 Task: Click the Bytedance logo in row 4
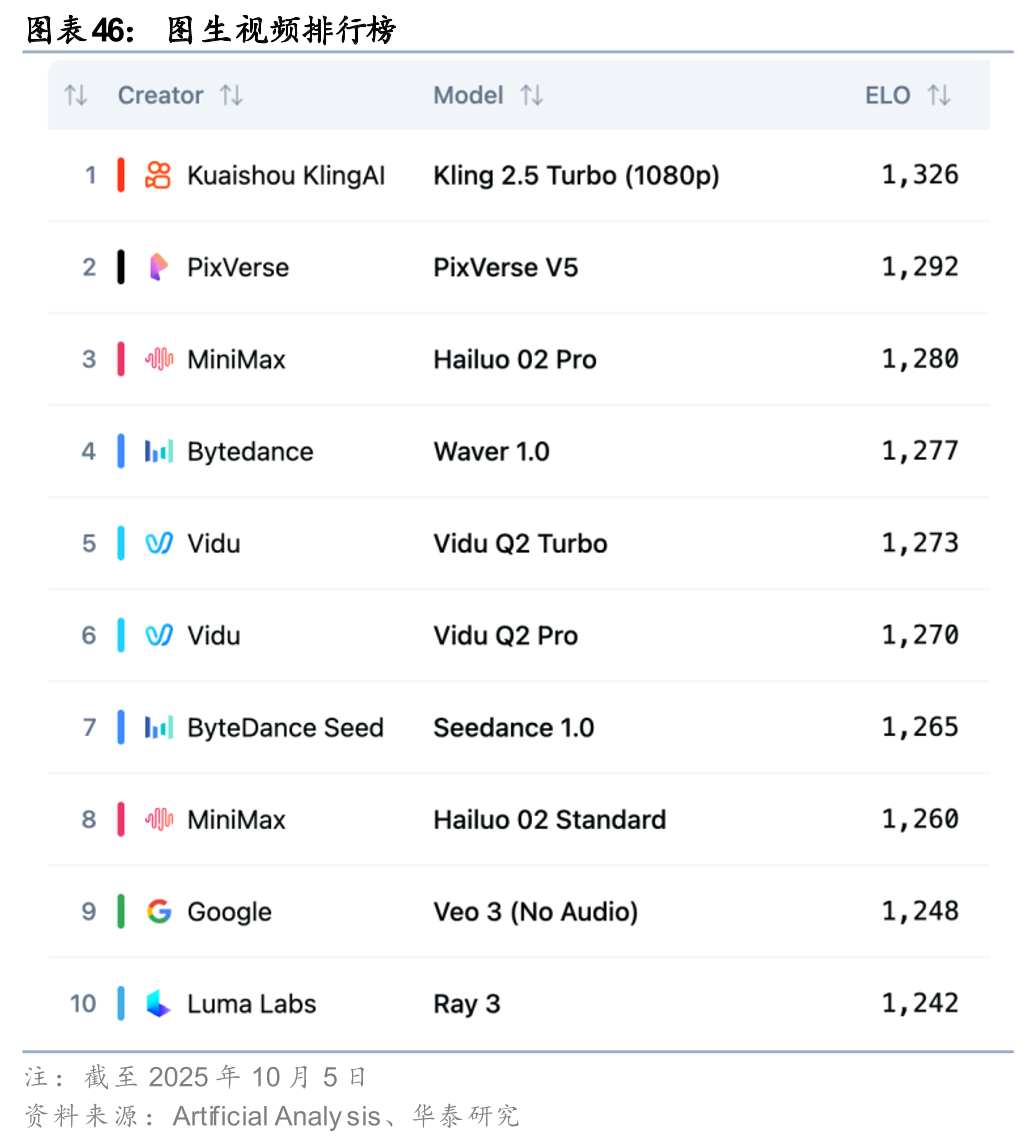158,451
